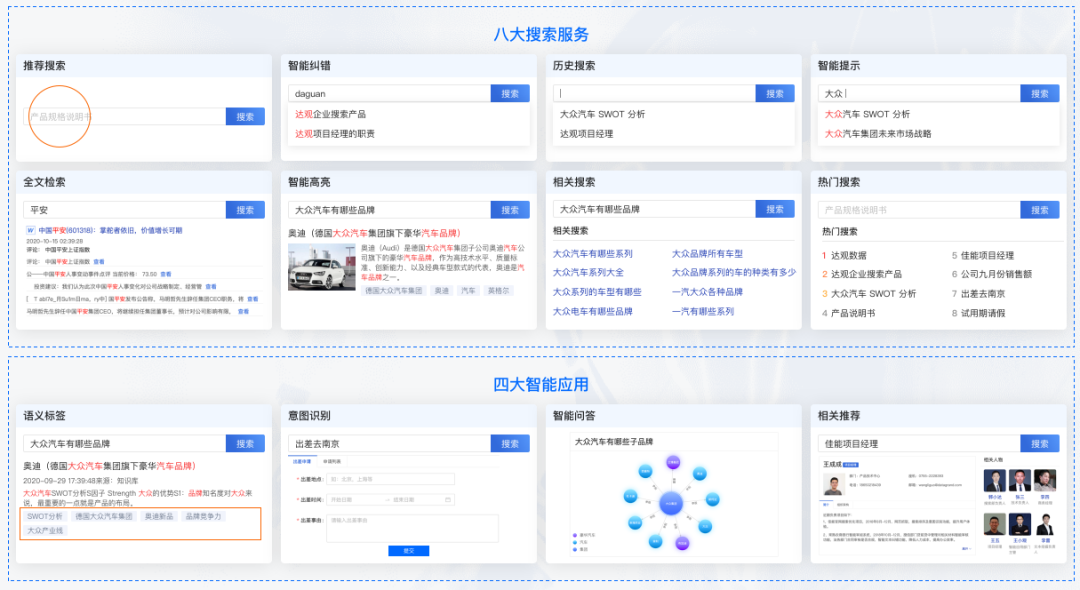Click 德国大众汽车集团 tag in 语义标签 panel
The height and width of the screenshot is (590, 1080).
(103, 516)
